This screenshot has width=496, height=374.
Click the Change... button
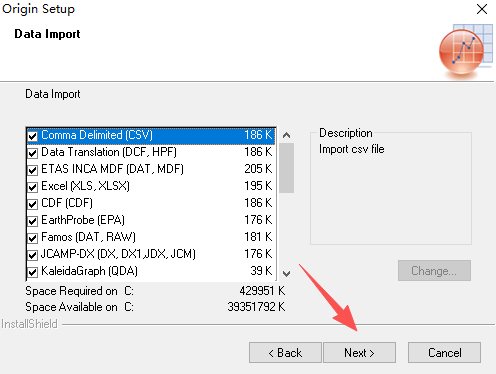click(434, 271)
